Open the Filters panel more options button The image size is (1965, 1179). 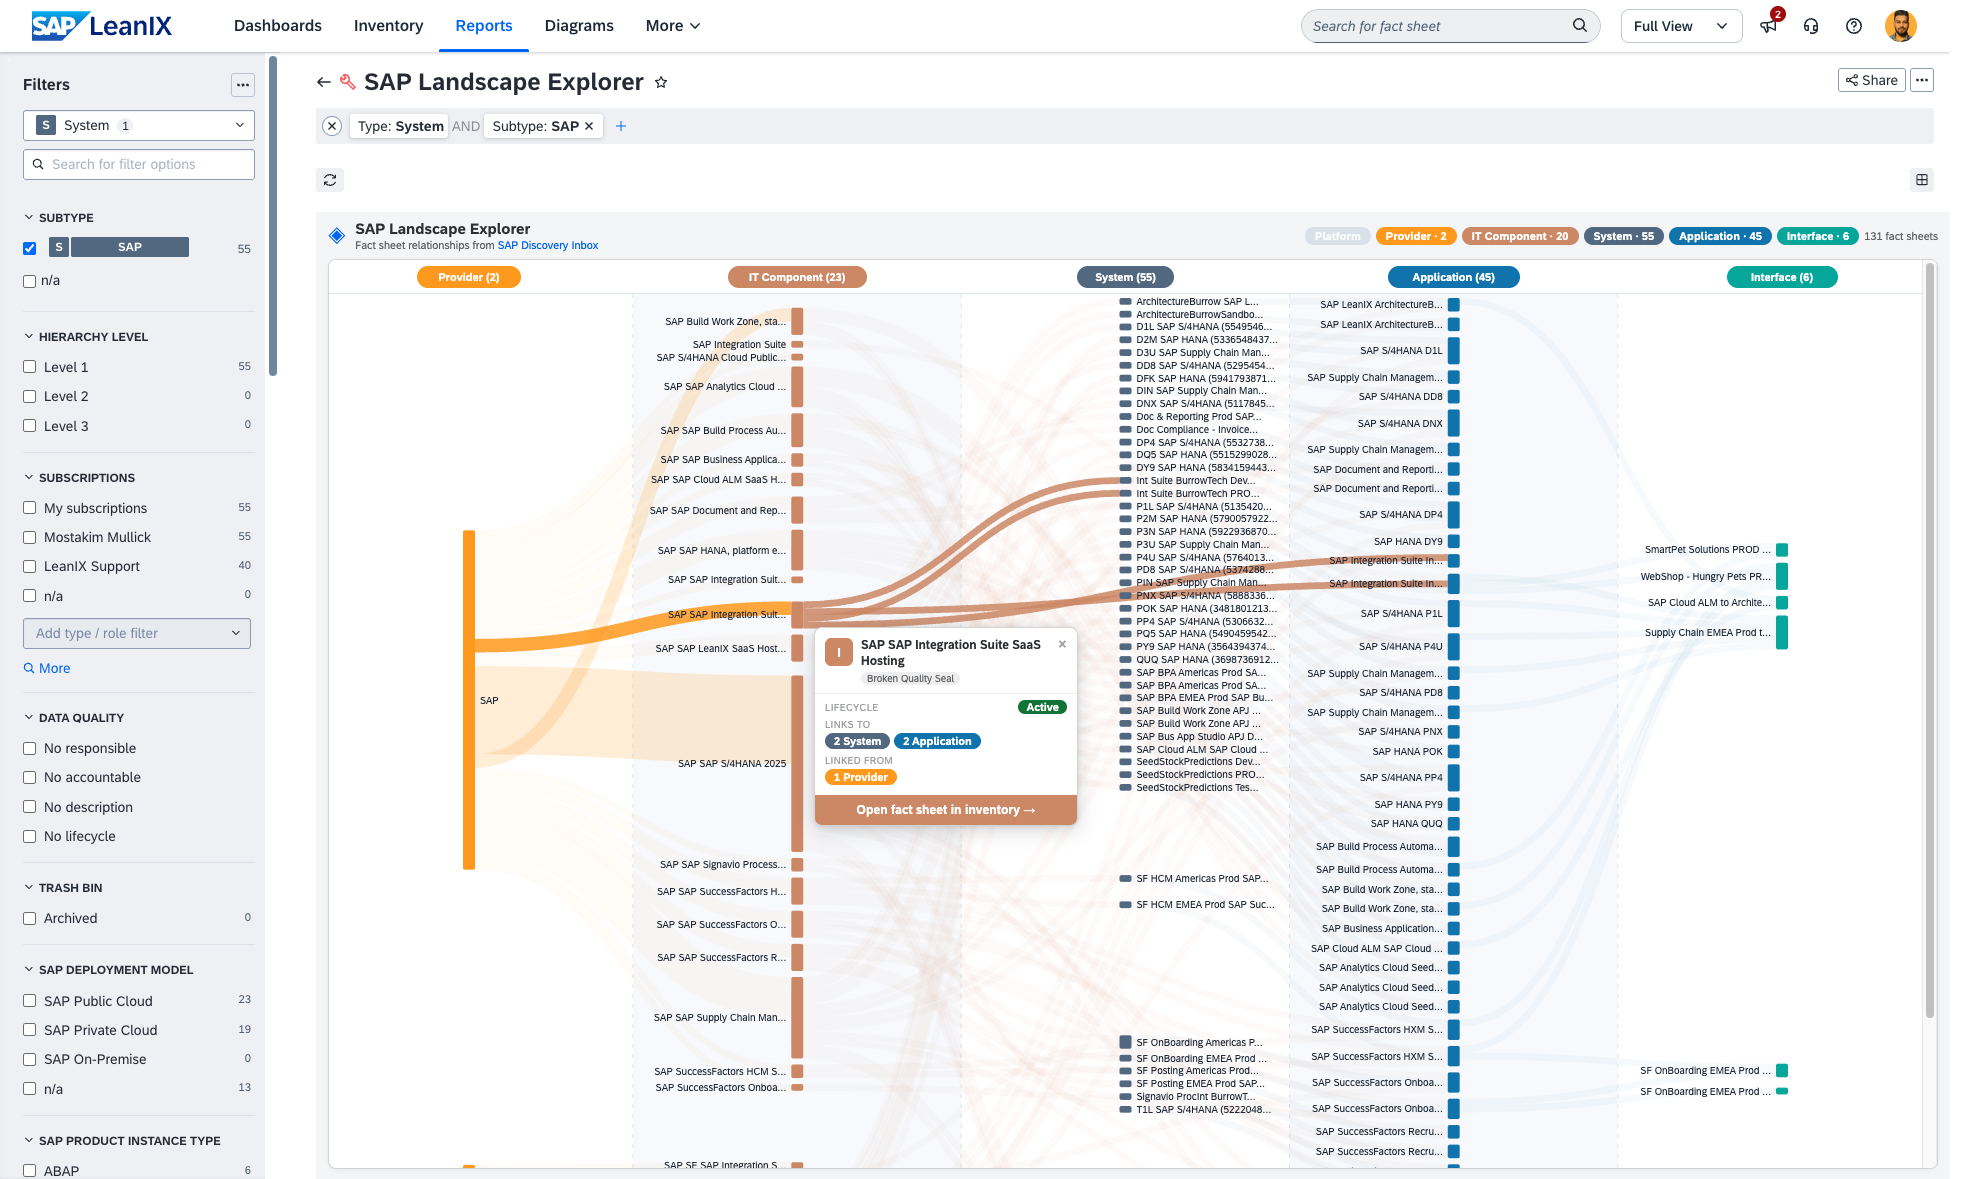click(x=243, y=85)
